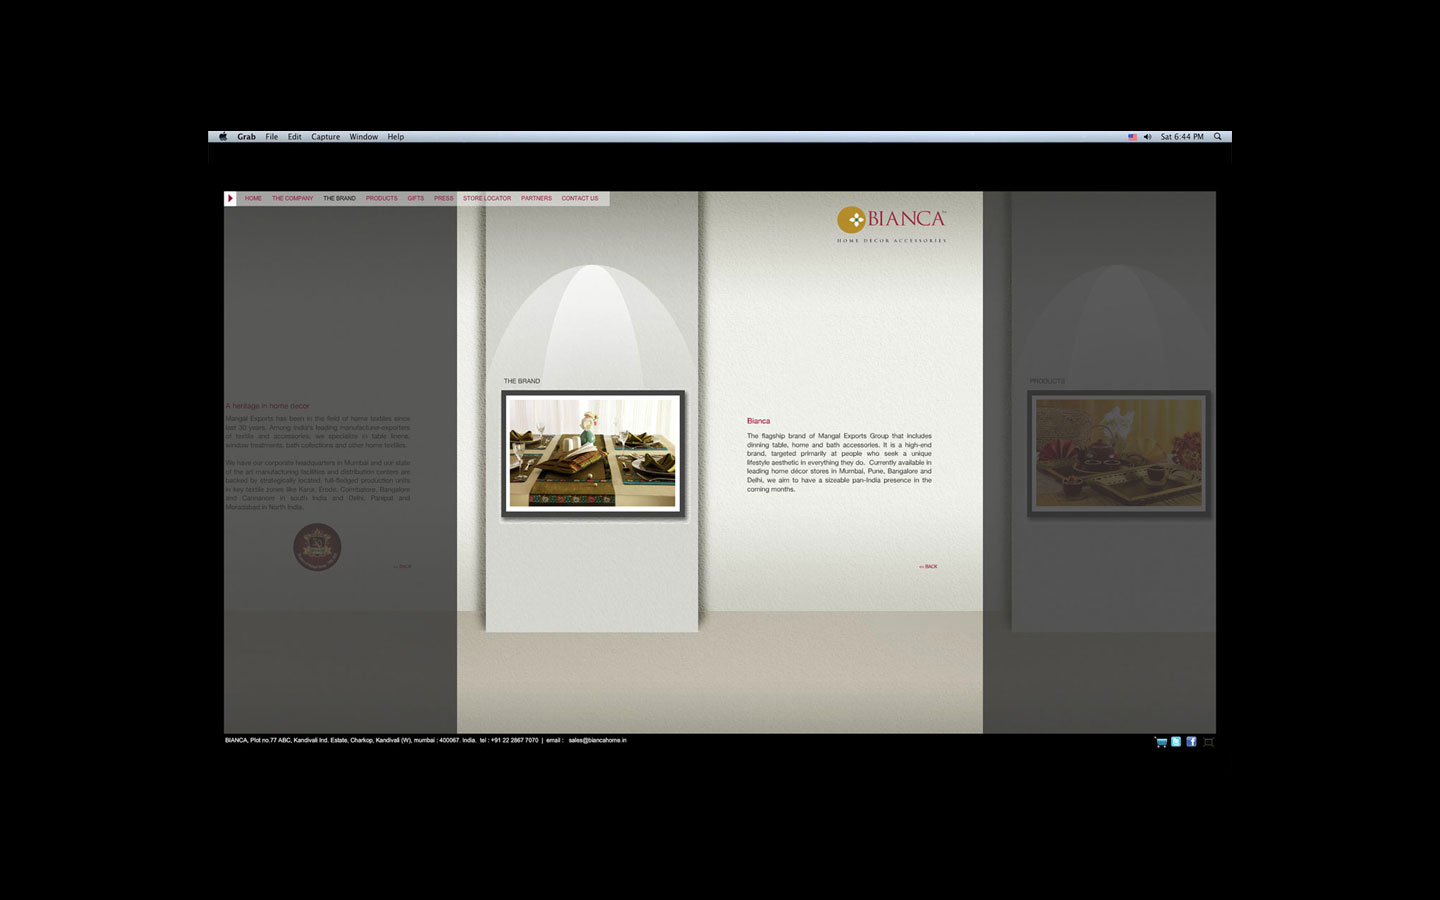Open the Twitter icon in footer
This screenshot has height=900, width=1440.
1176,742
